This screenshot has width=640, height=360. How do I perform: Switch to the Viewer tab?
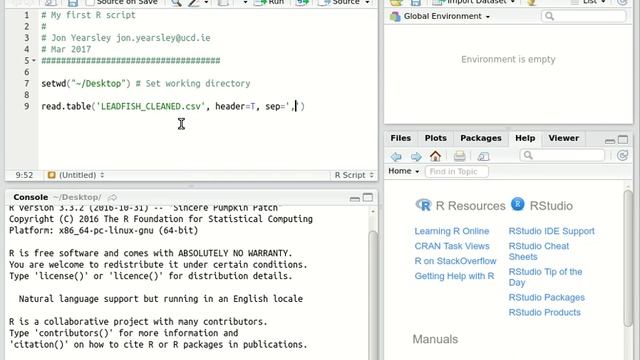(x=564, y=138)
